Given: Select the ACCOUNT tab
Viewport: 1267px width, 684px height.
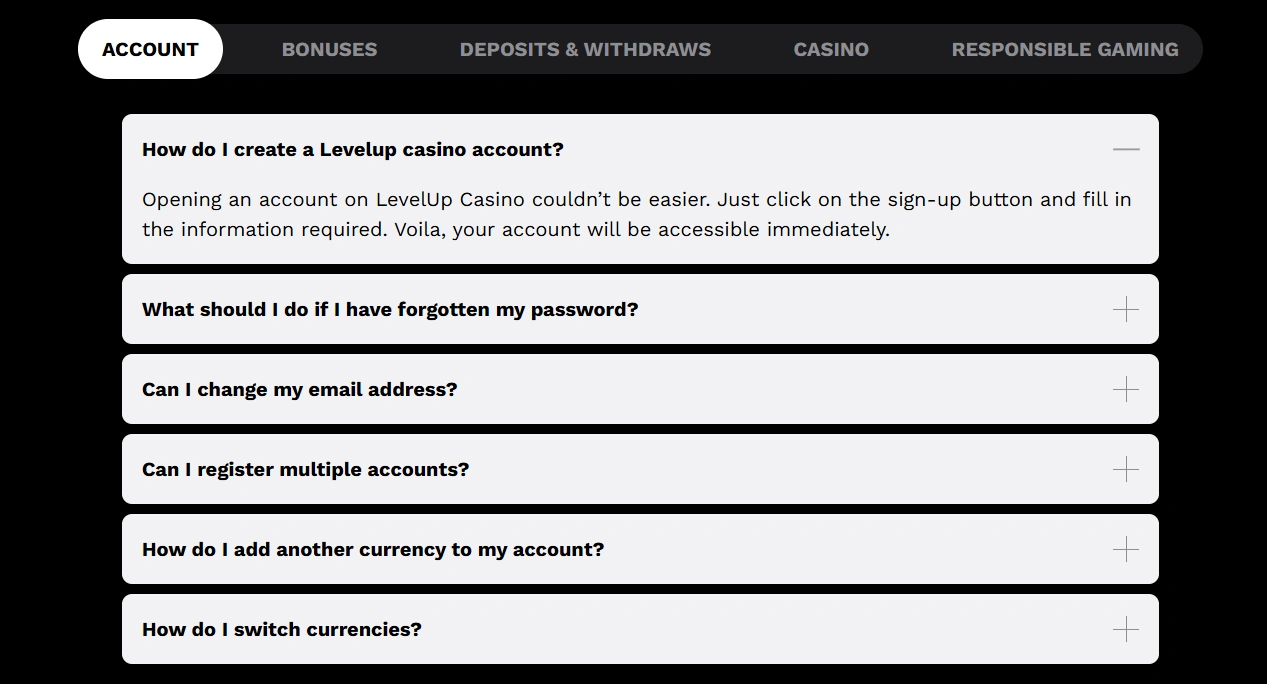Looking at the screenshot, I should point(150,48).
